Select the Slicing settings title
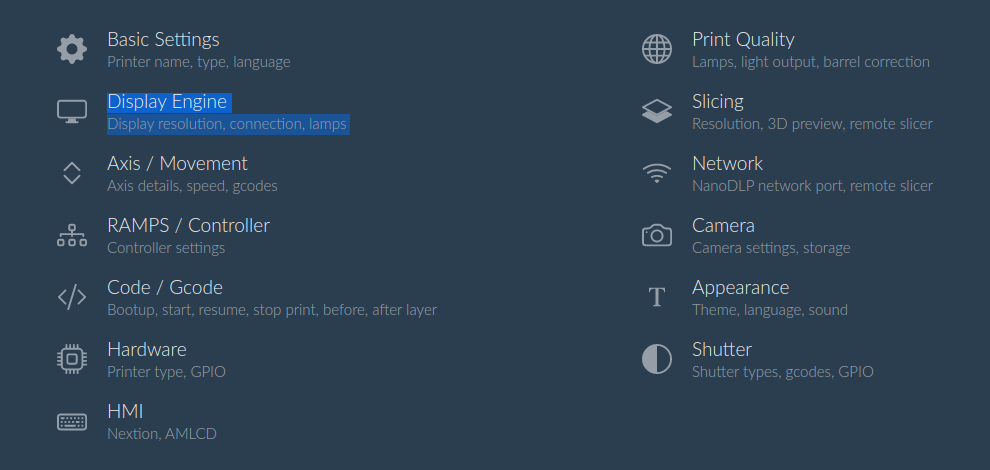The width and height of the screenshot is (990, 470). (718, 102)
